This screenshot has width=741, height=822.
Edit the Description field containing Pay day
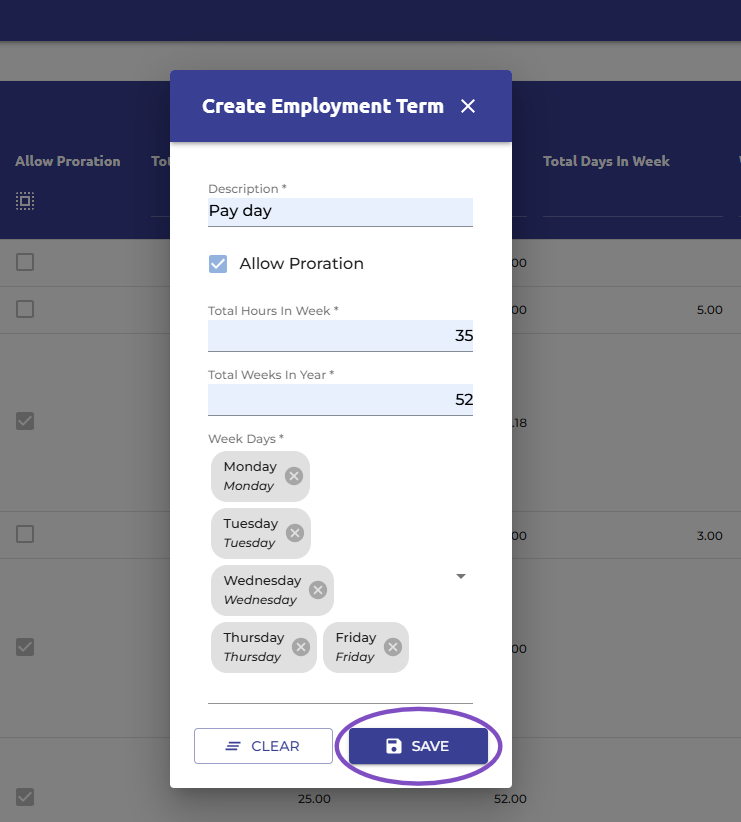(x=340, y=212)
